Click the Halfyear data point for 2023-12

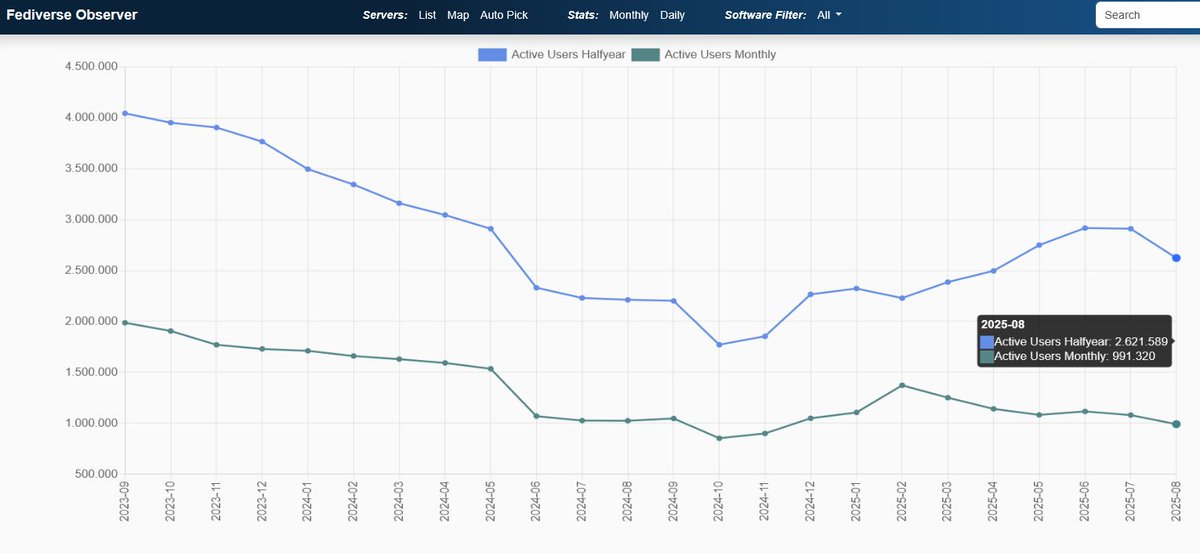262,141
